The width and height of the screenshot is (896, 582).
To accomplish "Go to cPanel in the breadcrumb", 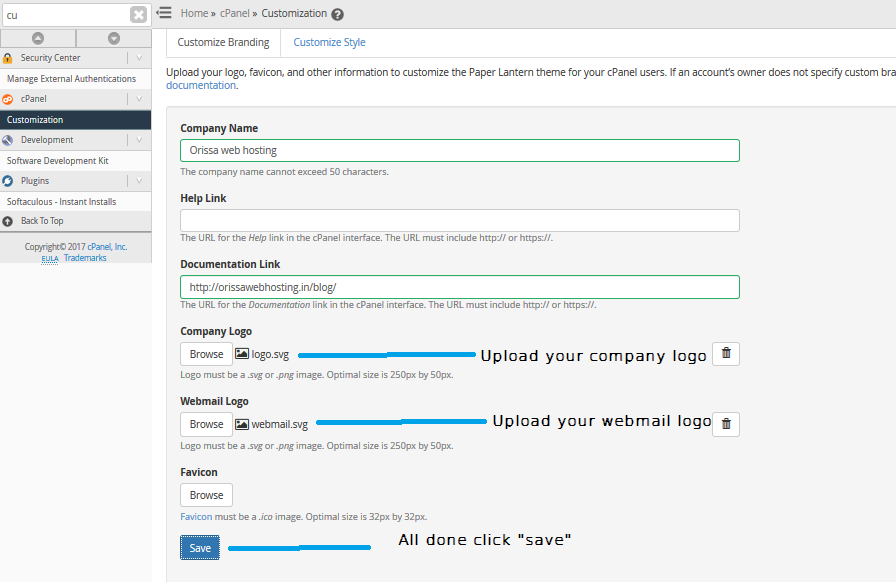I will point(235,13).
